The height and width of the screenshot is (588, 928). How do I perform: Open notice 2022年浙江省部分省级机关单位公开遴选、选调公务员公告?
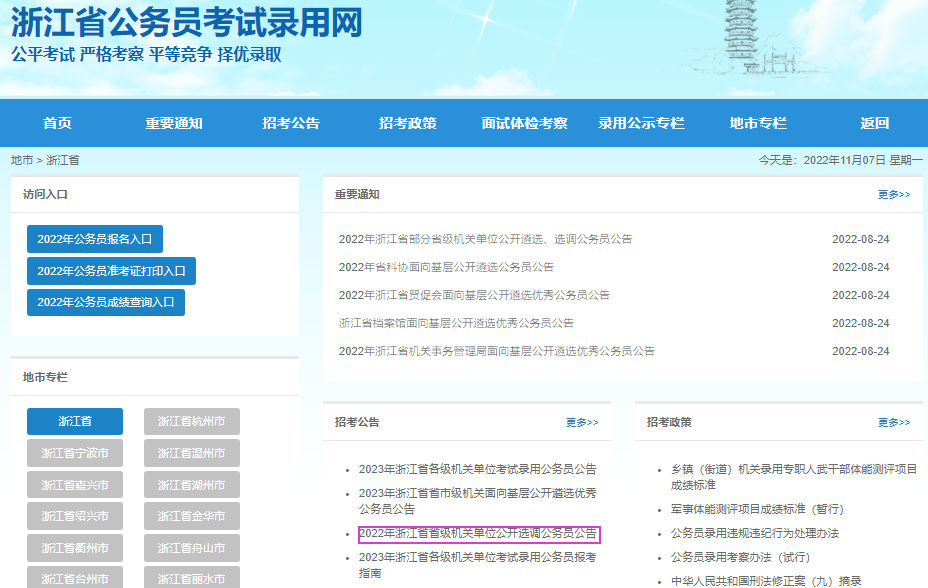pos(485,239)
